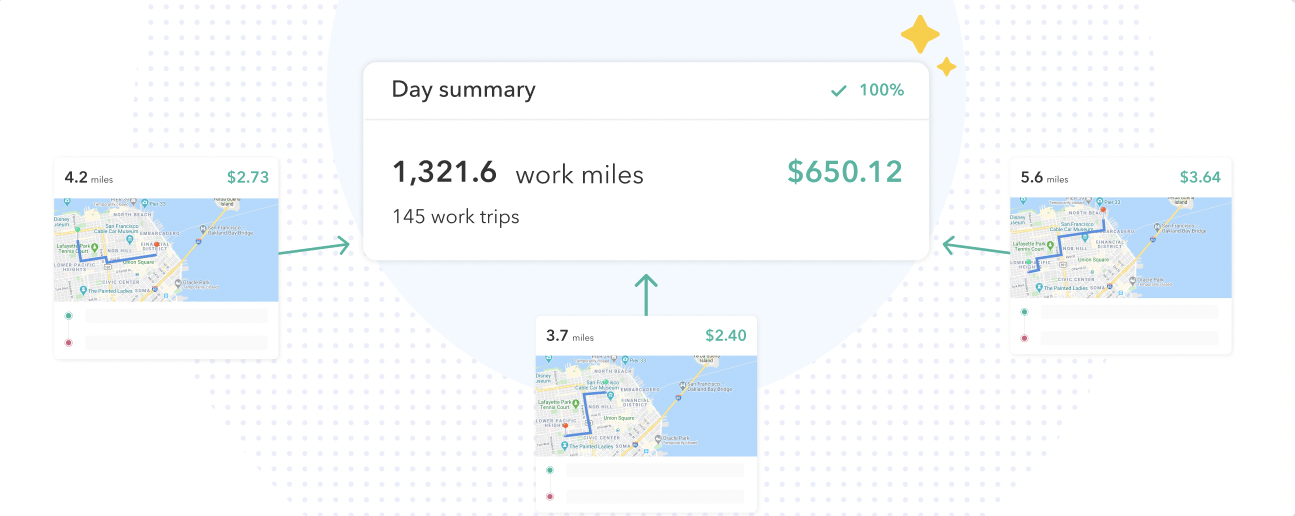Select the Day summary heading
The image size is (1295, 516).
point(463,90)
